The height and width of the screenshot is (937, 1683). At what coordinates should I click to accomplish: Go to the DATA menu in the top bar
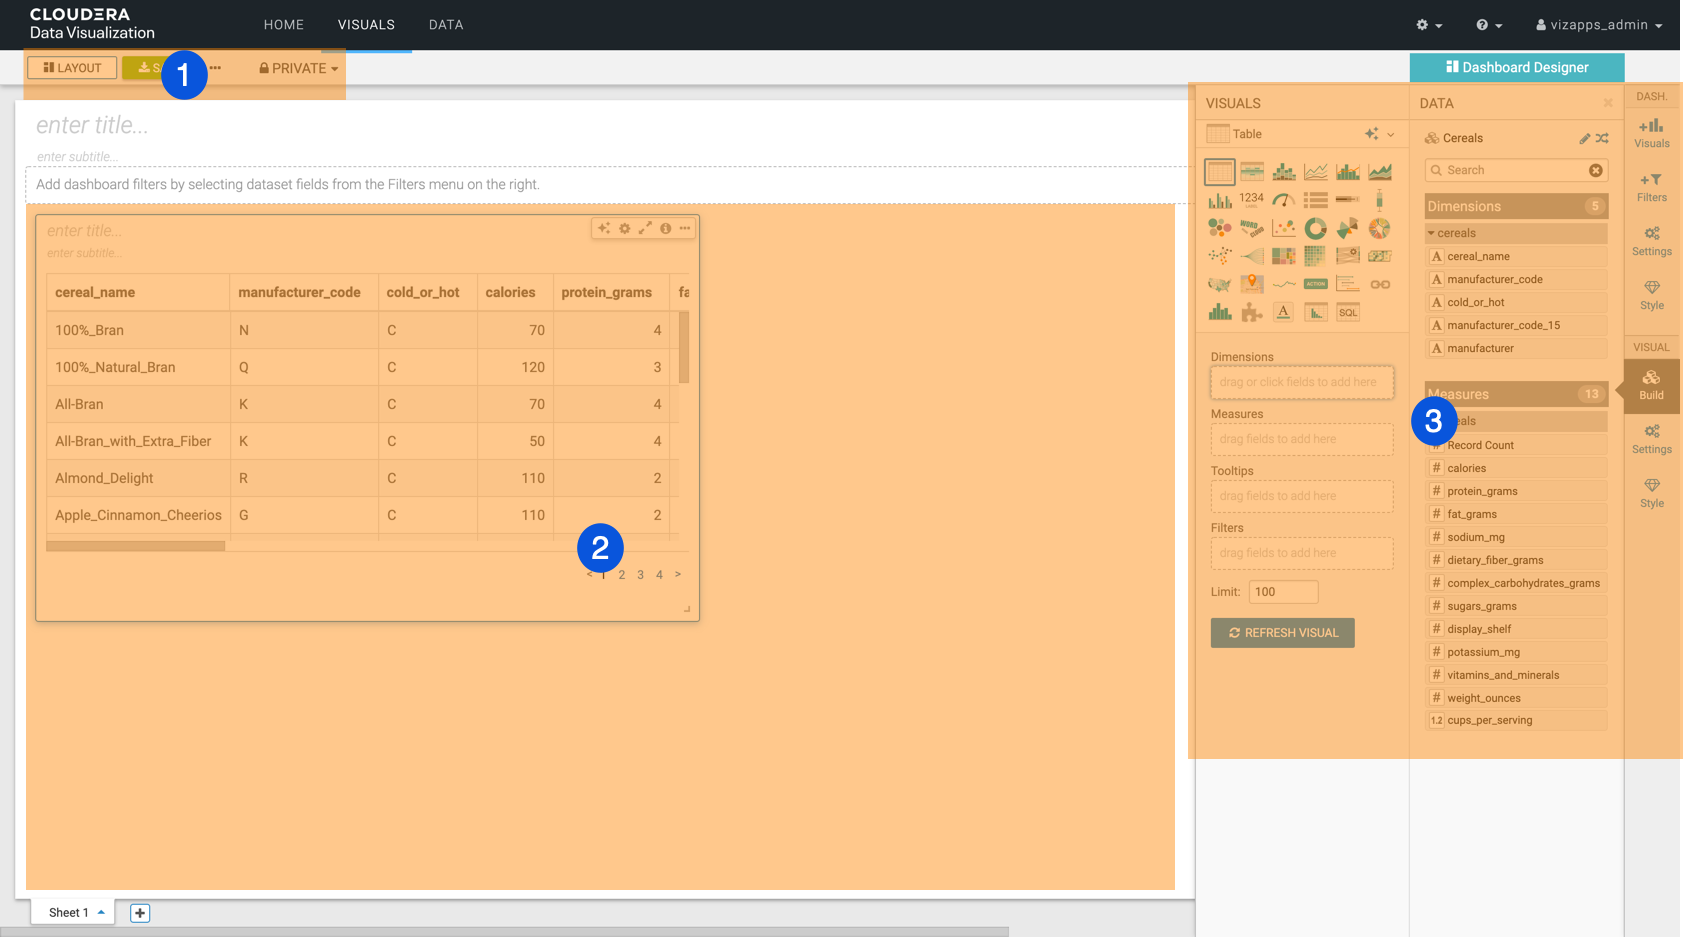446,25
